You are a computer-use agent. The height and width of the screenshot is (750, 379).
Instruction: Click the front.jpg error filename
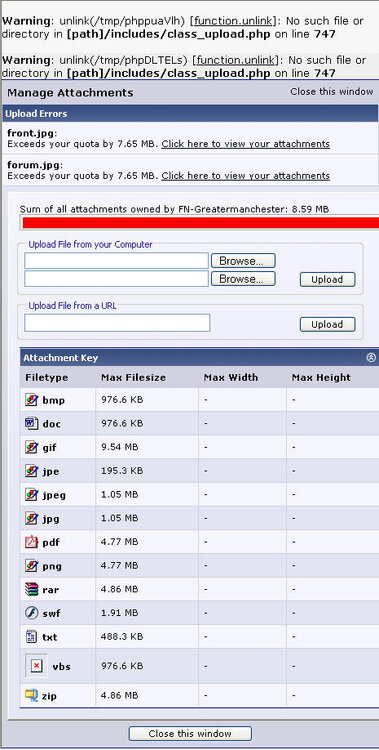31,133
